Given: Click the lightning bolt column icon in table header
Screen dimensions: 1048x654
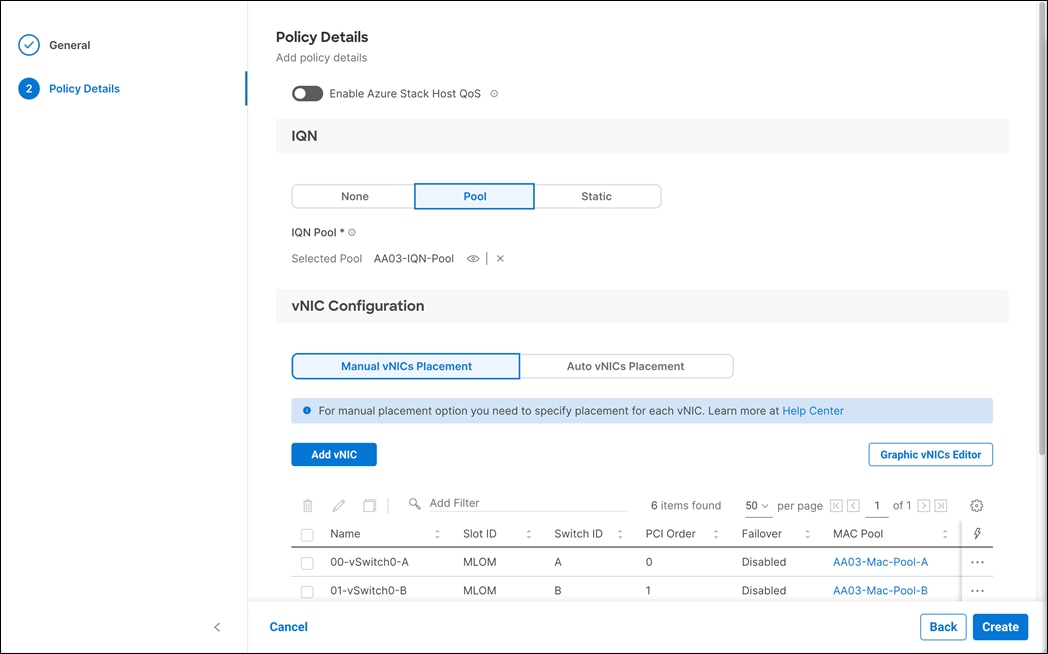Looking at the screenshot, I should [x=977, y=533].
